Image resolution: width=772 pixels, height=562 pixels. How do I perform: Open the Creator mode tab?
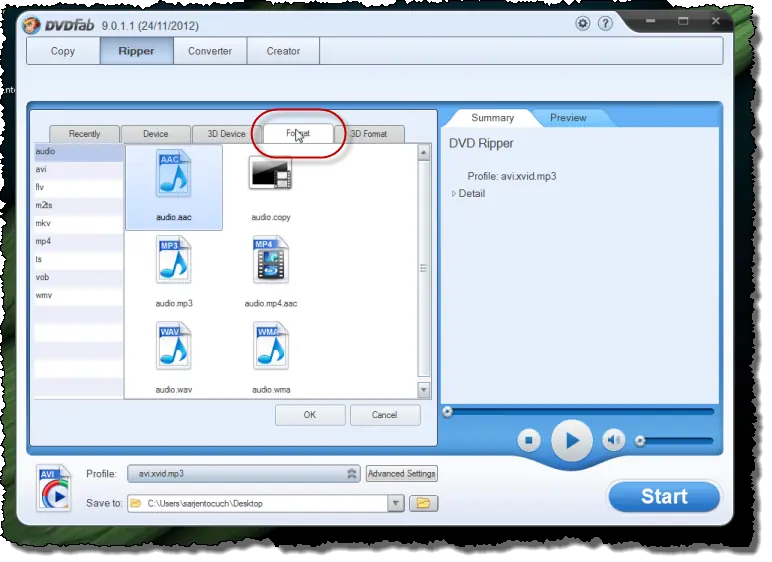[x=283, y=51]
